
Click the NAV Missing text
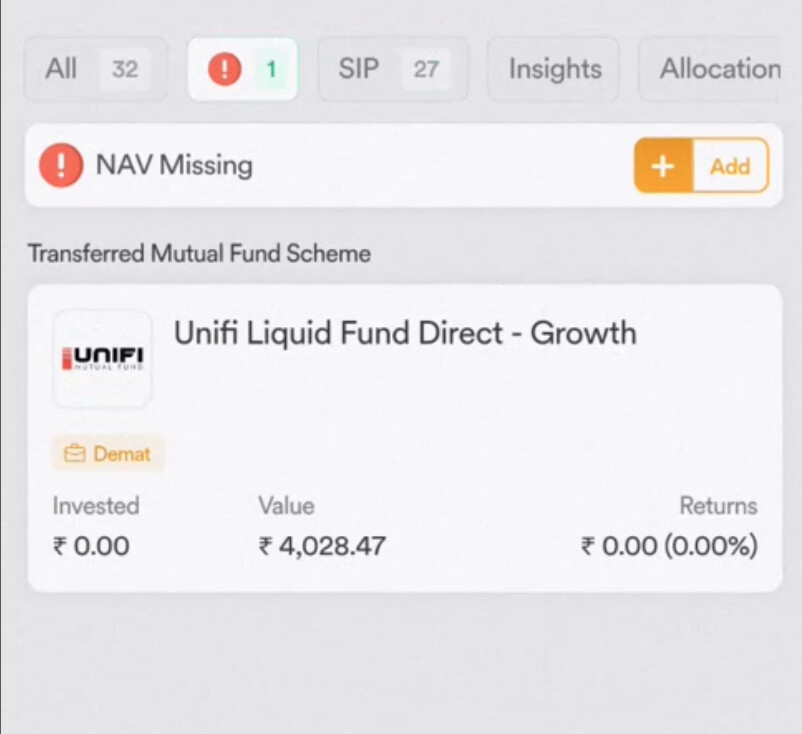click(174, 165)
